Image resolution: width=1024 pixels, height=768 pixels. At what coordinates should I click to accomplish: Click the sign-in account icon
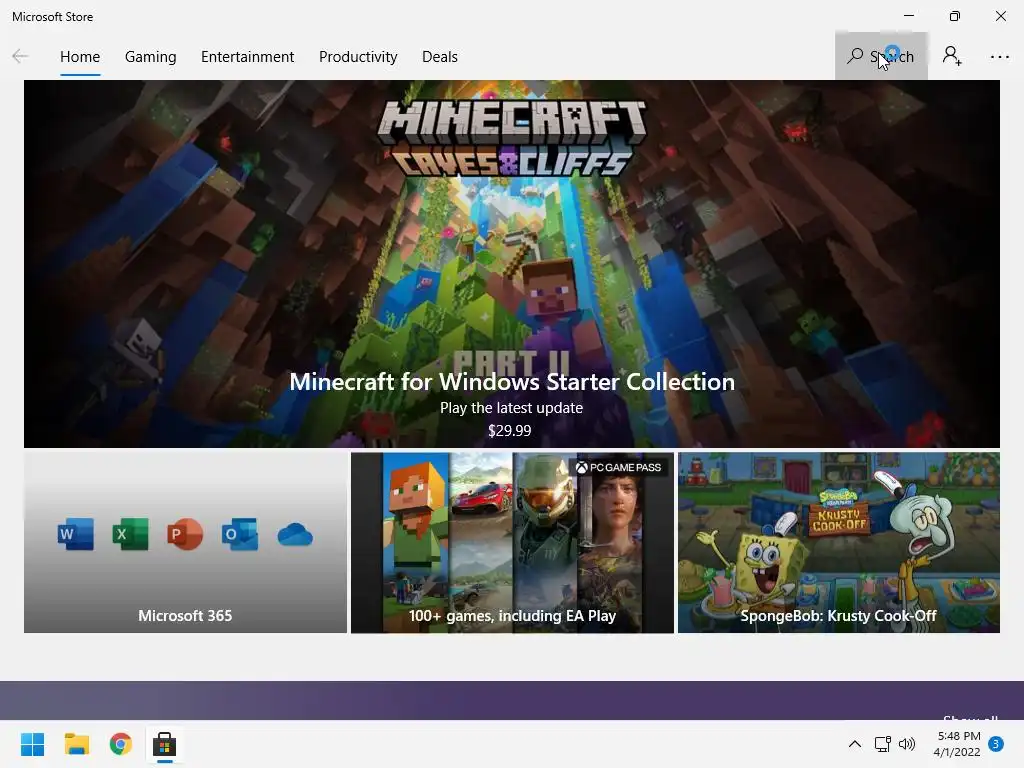[x=952, y=56]
